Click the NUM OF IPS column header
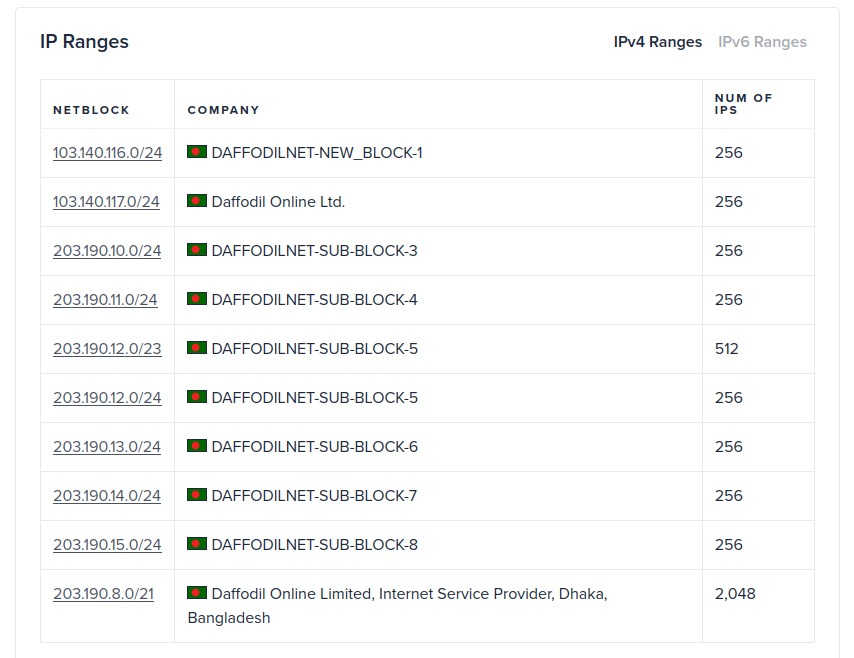The height and width of the screenshot is (658, 854). [x=743, y=104]
